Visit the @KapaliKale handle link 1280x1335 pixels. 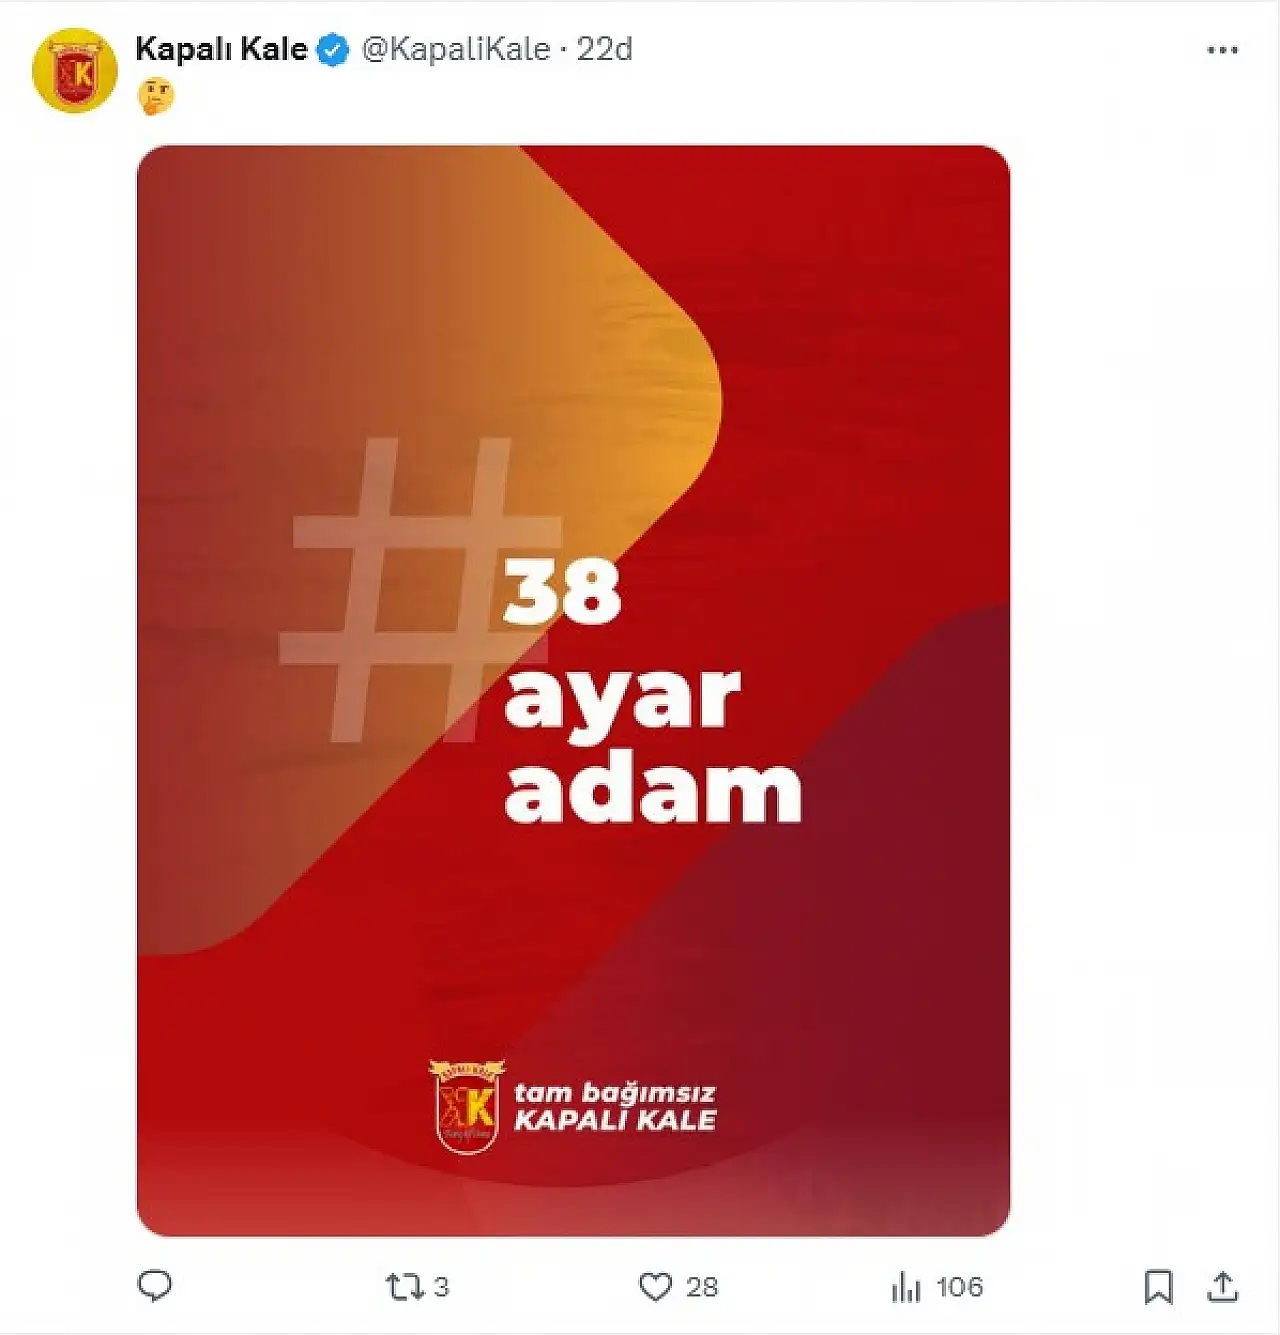pyautogui.click(x=456, y=49)
